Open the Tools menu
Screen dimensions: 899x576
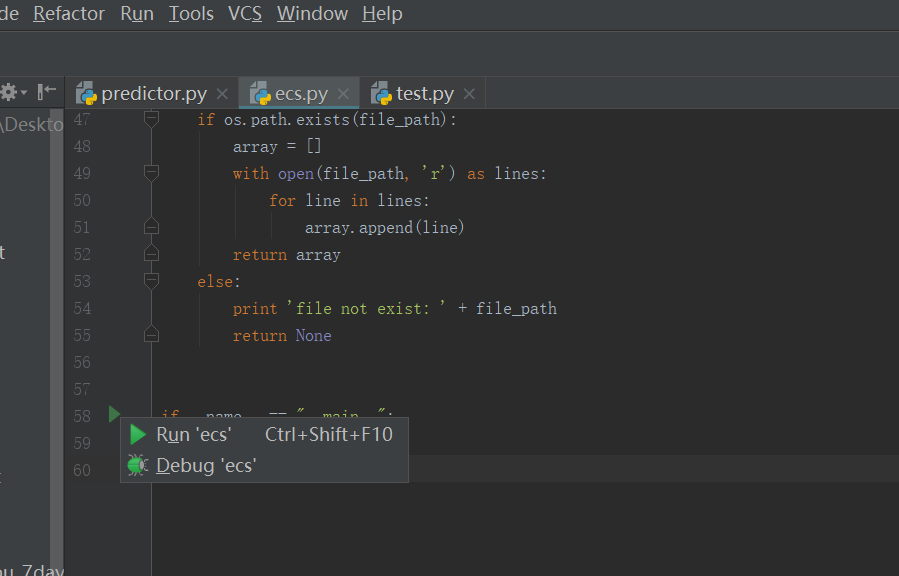point(191,13)
